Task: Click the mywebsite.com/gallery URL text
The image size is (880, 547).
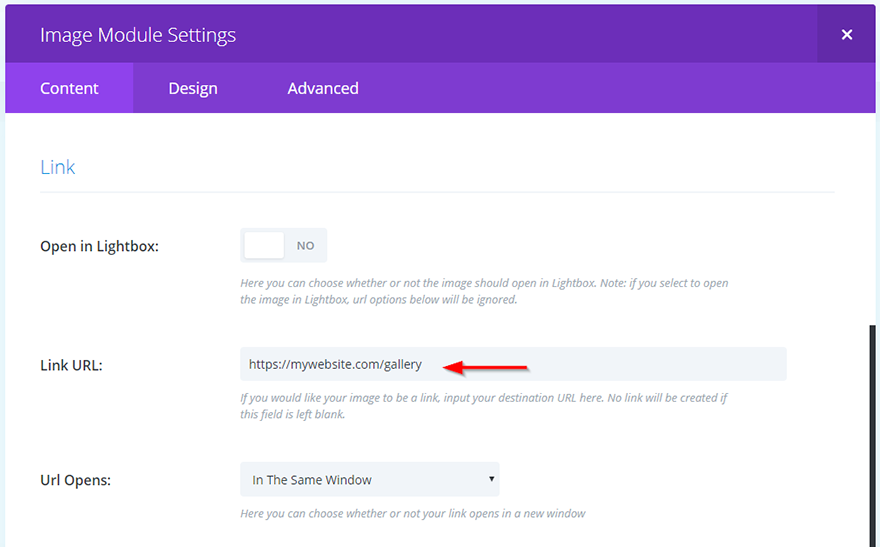Action: click(336, 364)
